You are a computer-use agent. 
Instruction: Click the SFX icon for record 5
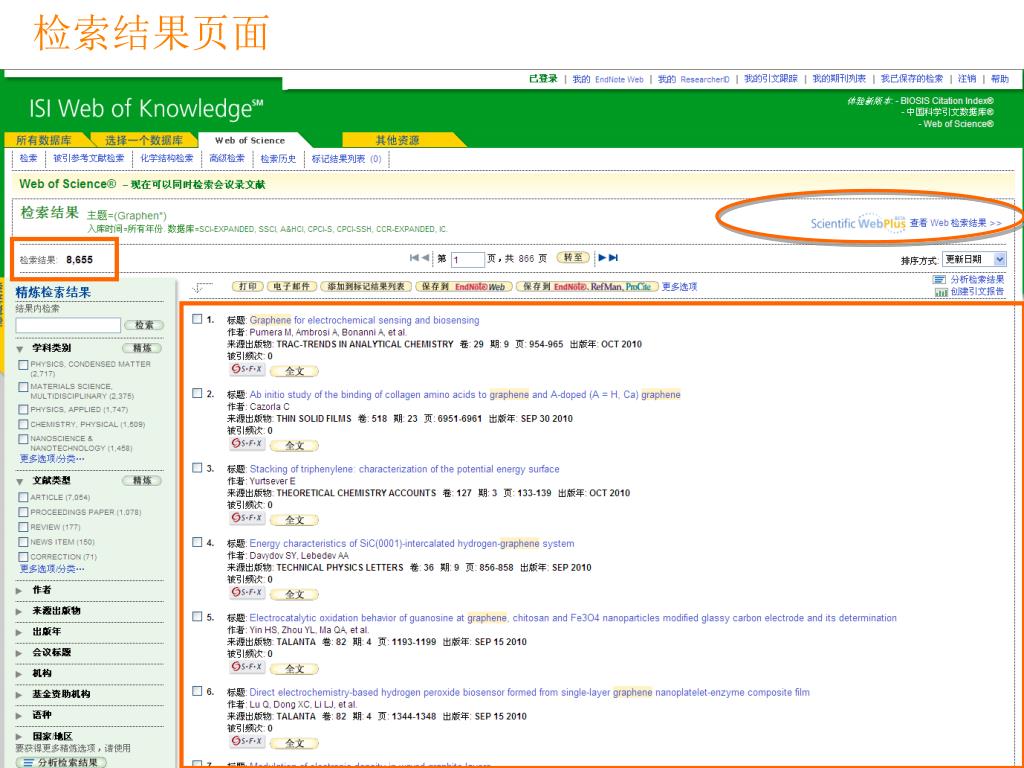click(247, 667)
